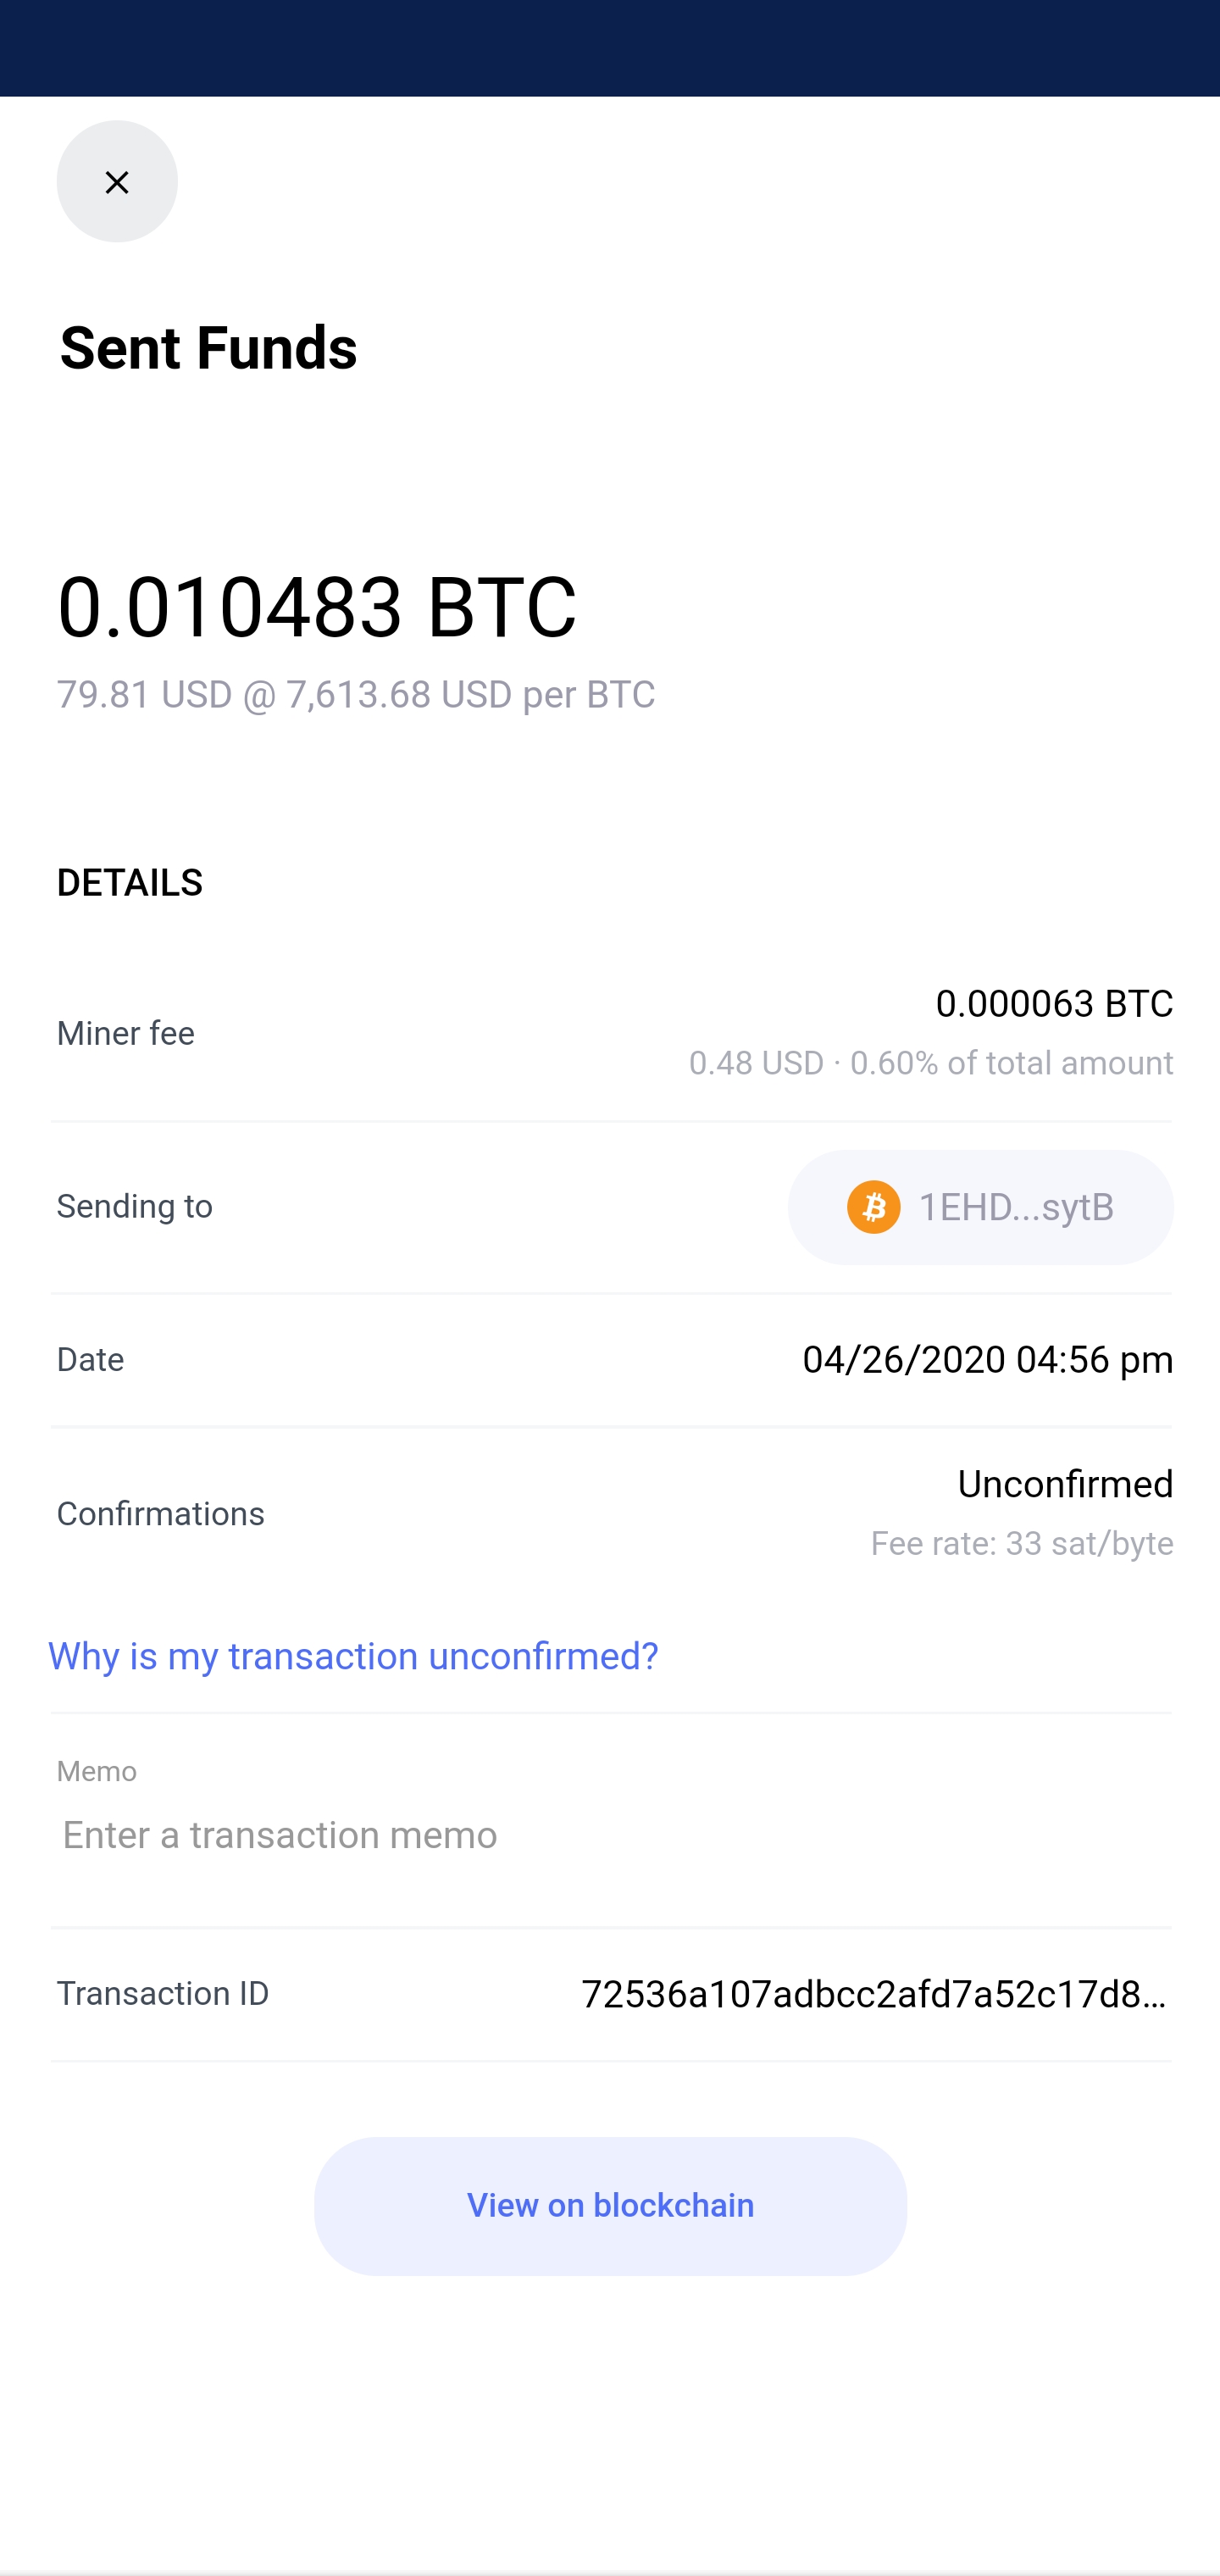1220x2576 pixels.
Task: Select the 0.000063 BTC miner fee value
Action: [x=1053, y=1003]
